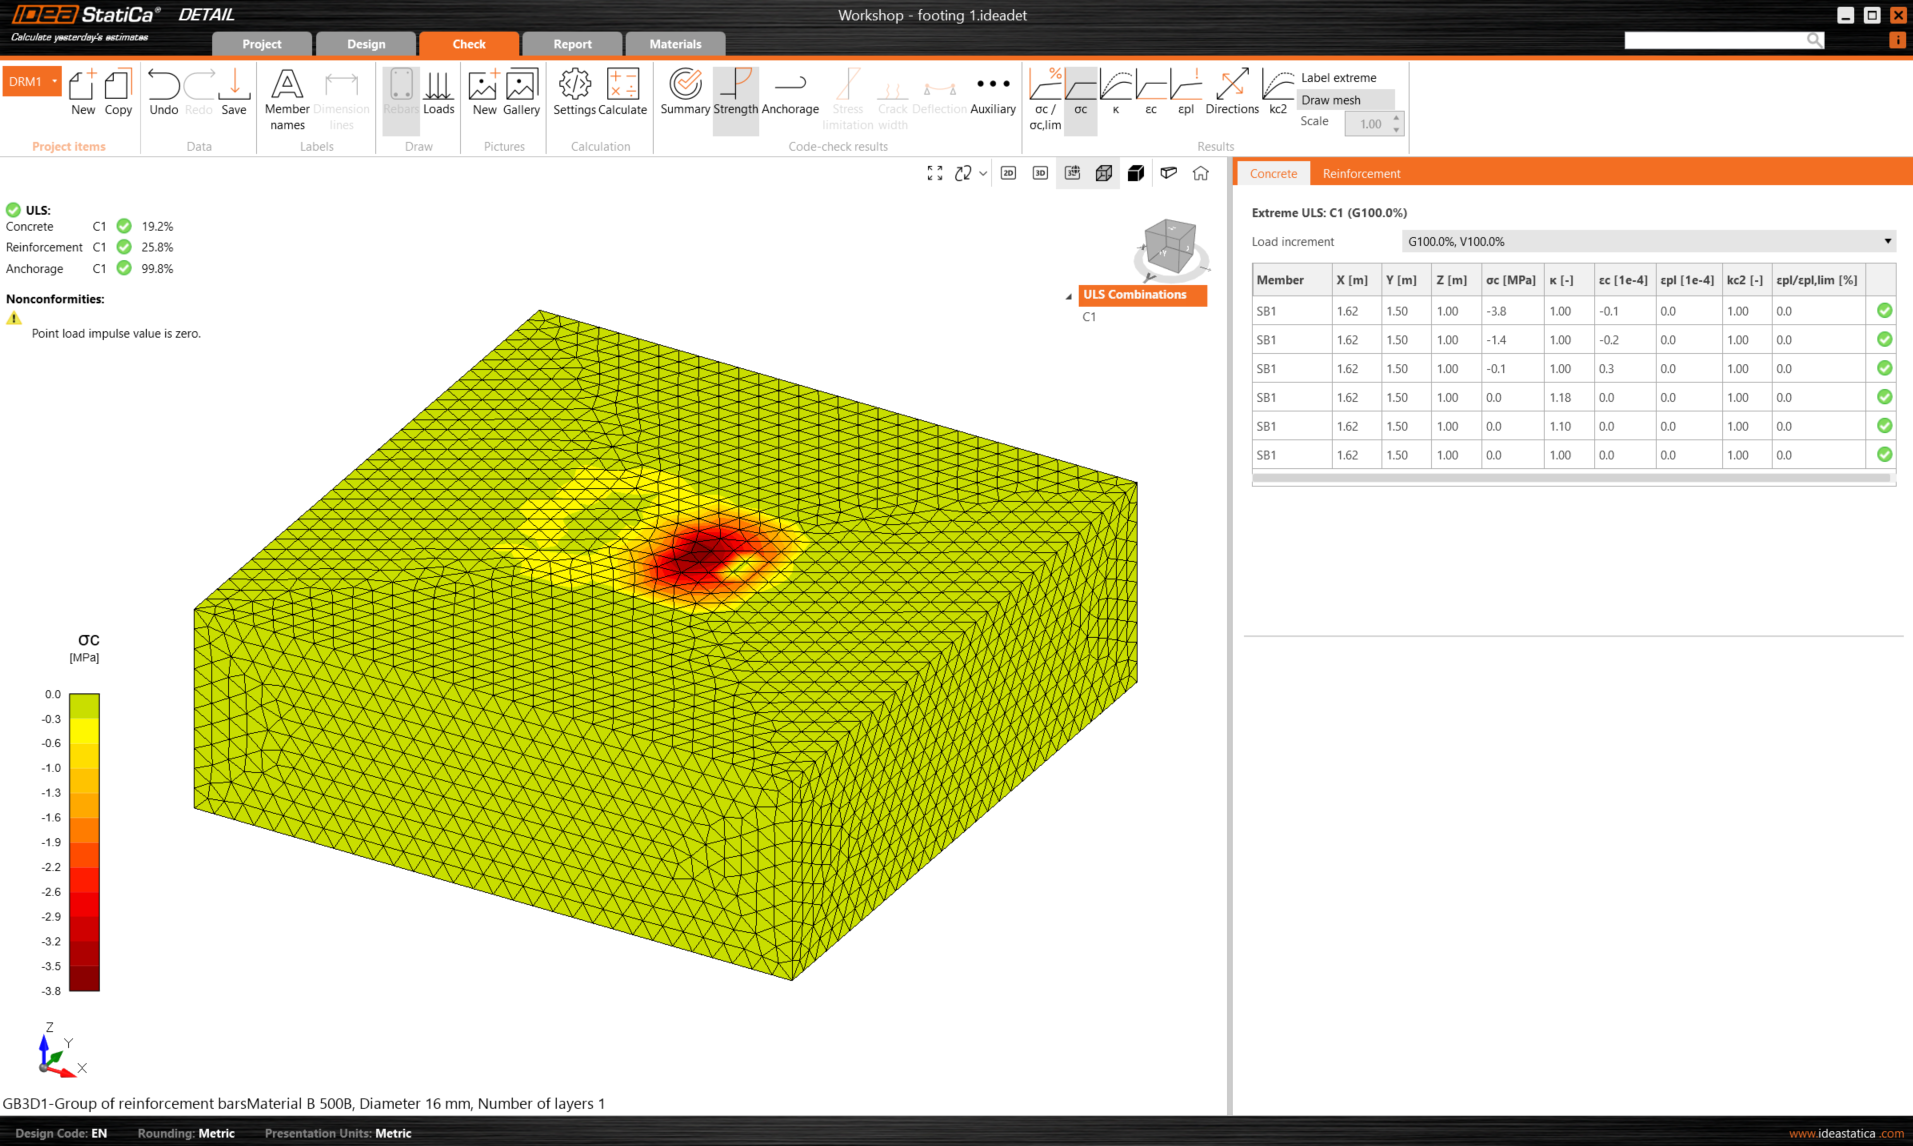Toggle the Draw mesh option
The height and width of the screenshot is (1146, 1913).
coord(1330,100)
